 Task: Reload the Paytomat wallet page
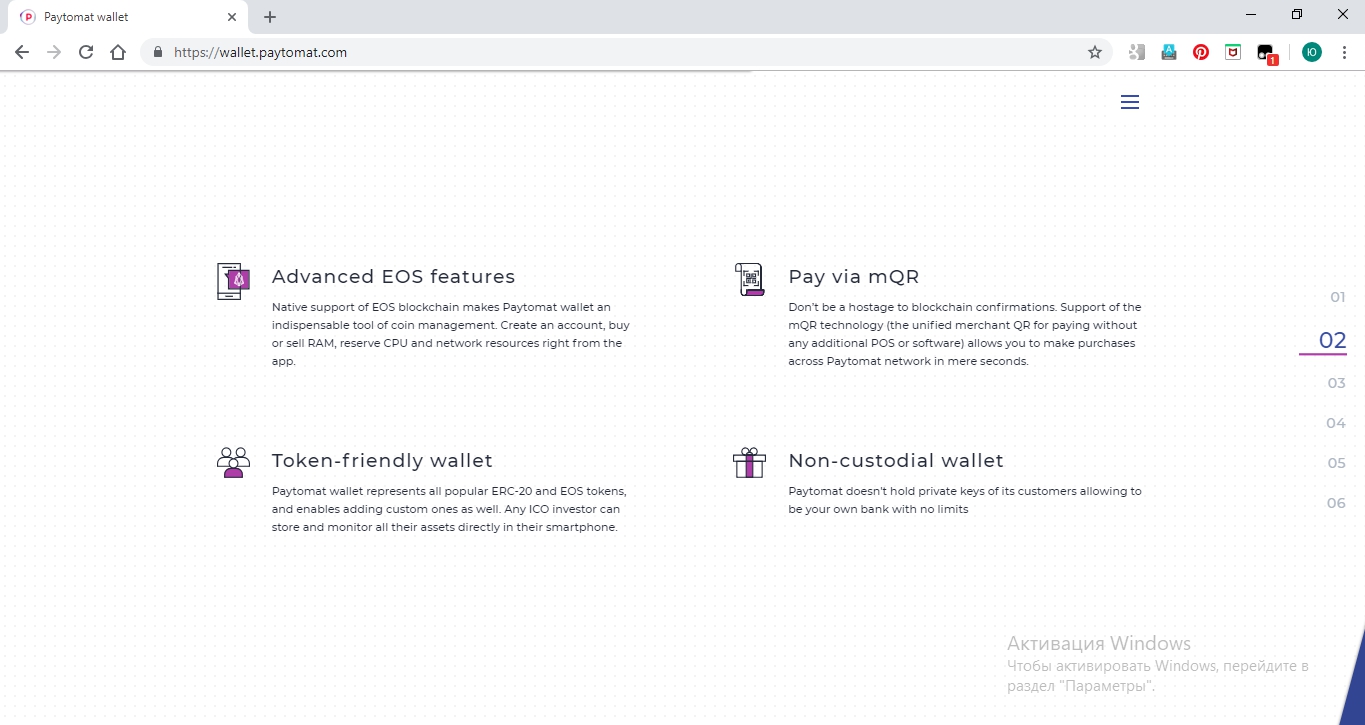click(86, 52)
